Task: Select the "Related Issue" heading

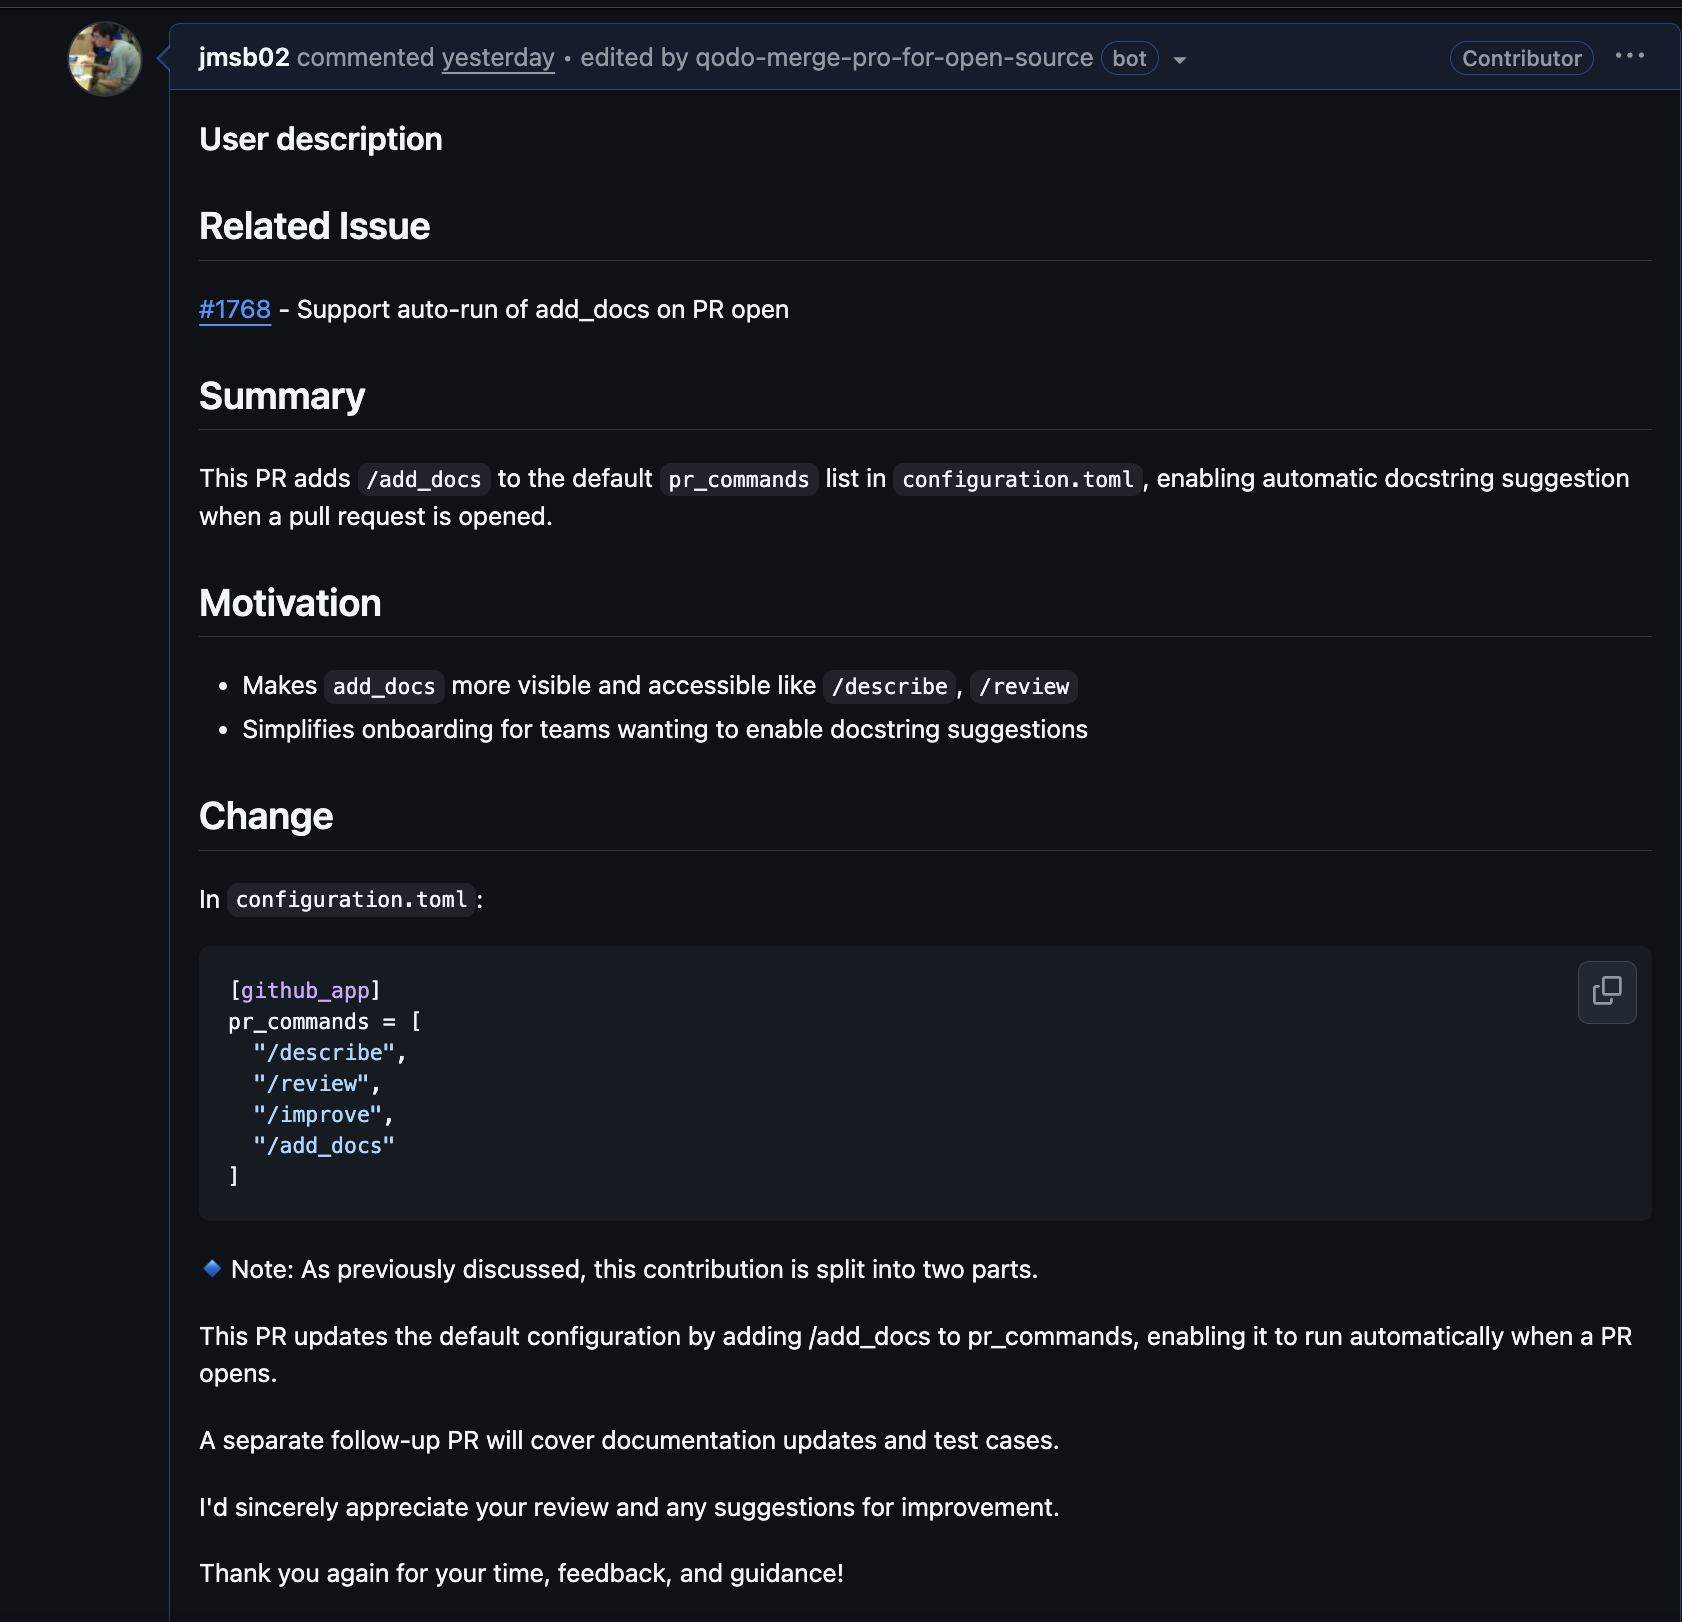Action: 314,226
